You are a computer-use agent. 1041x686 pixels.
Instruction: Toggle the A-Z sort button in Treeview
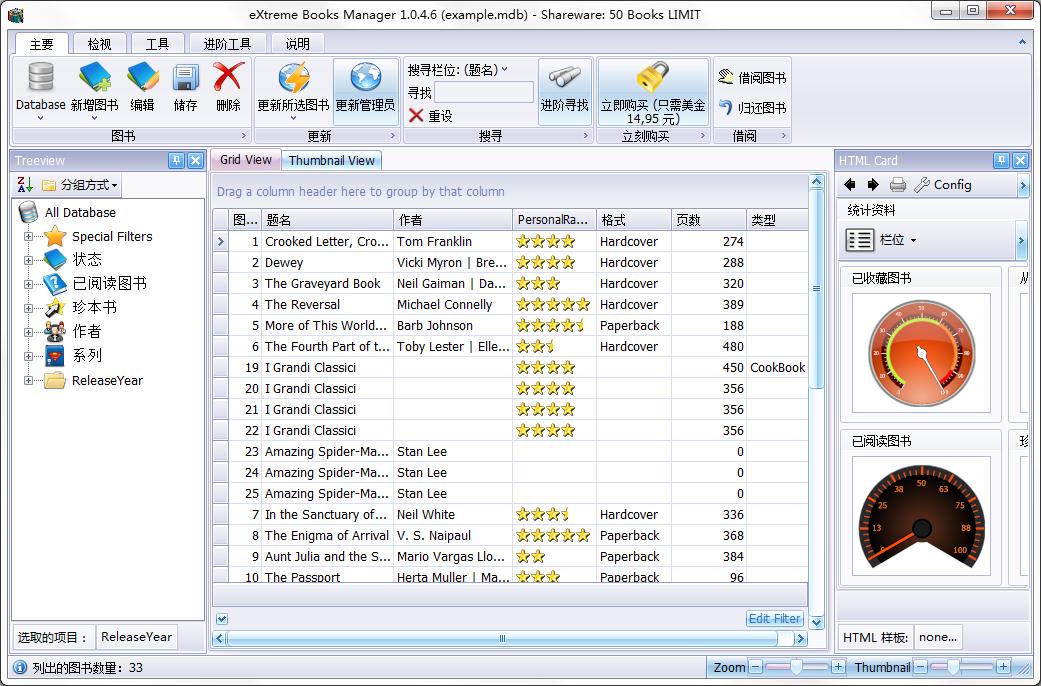coord(25,185)
